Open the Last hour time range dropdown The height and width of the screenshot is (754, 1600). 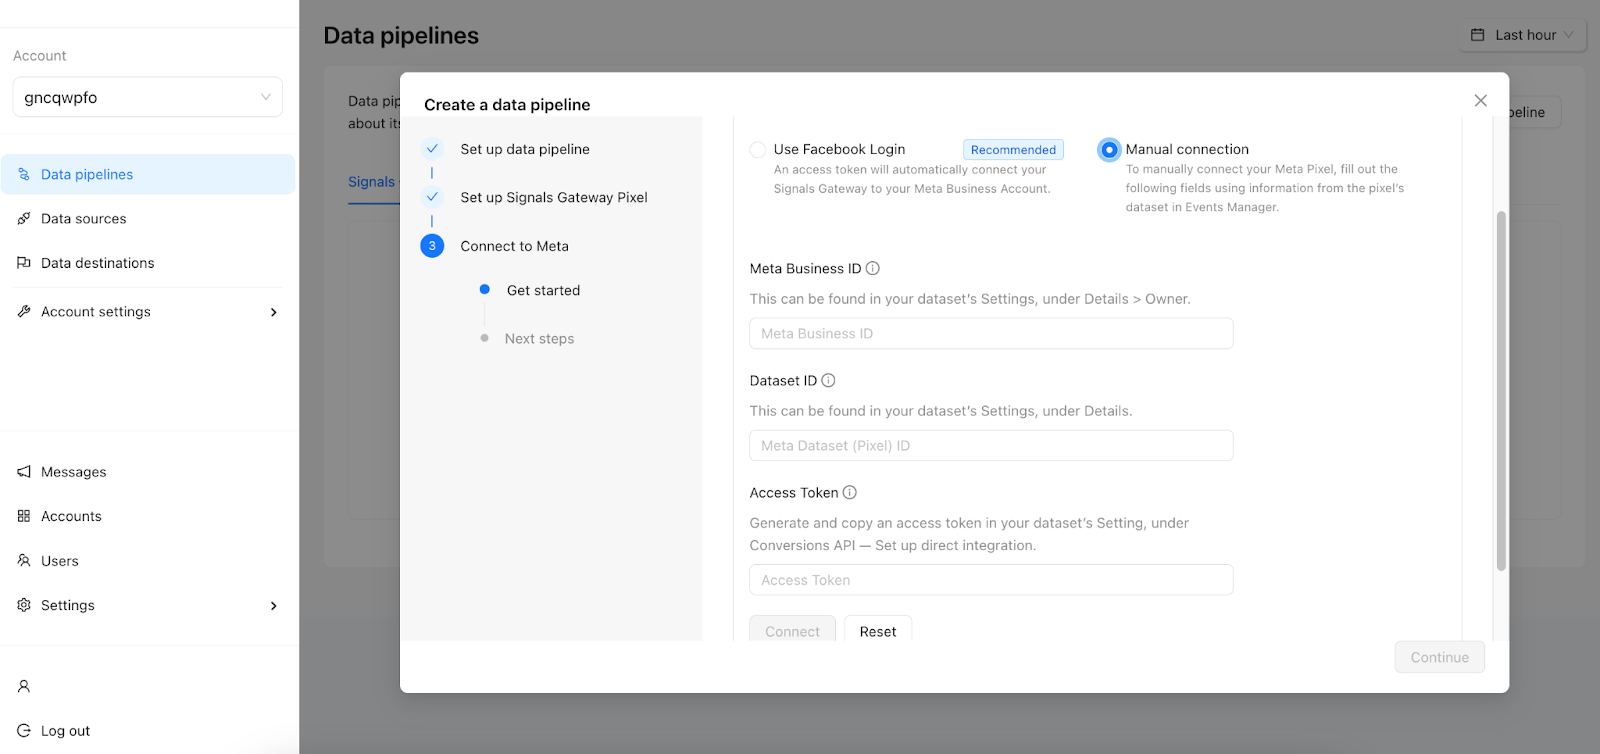pos(1523,35)
